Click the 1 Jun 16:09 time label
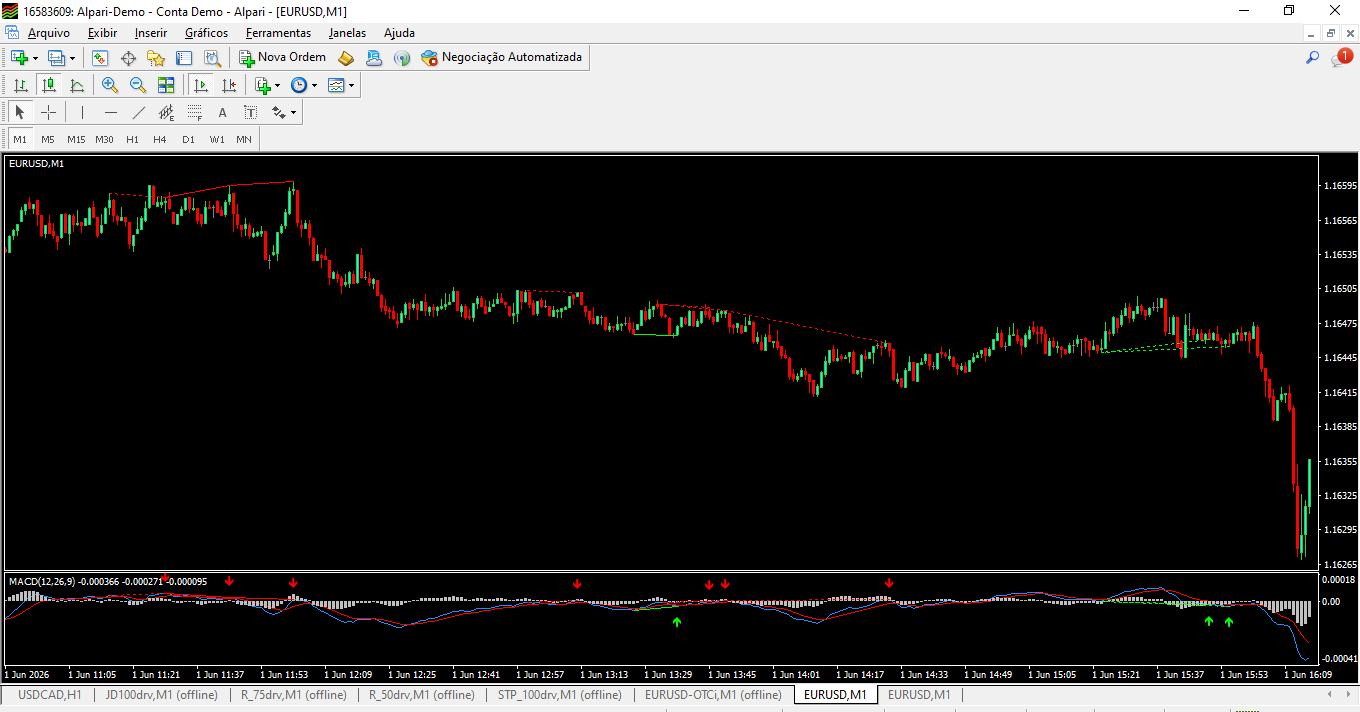1360x712 pixels. pyautogui.click(x=1308, y=674)
